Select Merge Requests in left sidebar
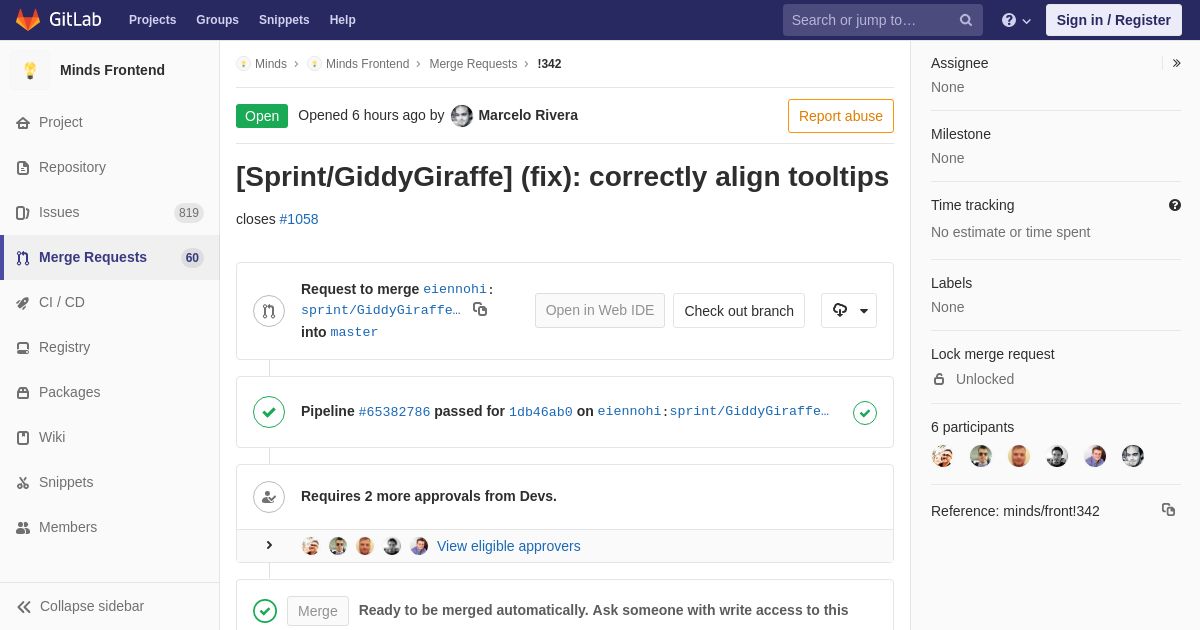This screenshot has width=1200, height=630. pos(92,257)
